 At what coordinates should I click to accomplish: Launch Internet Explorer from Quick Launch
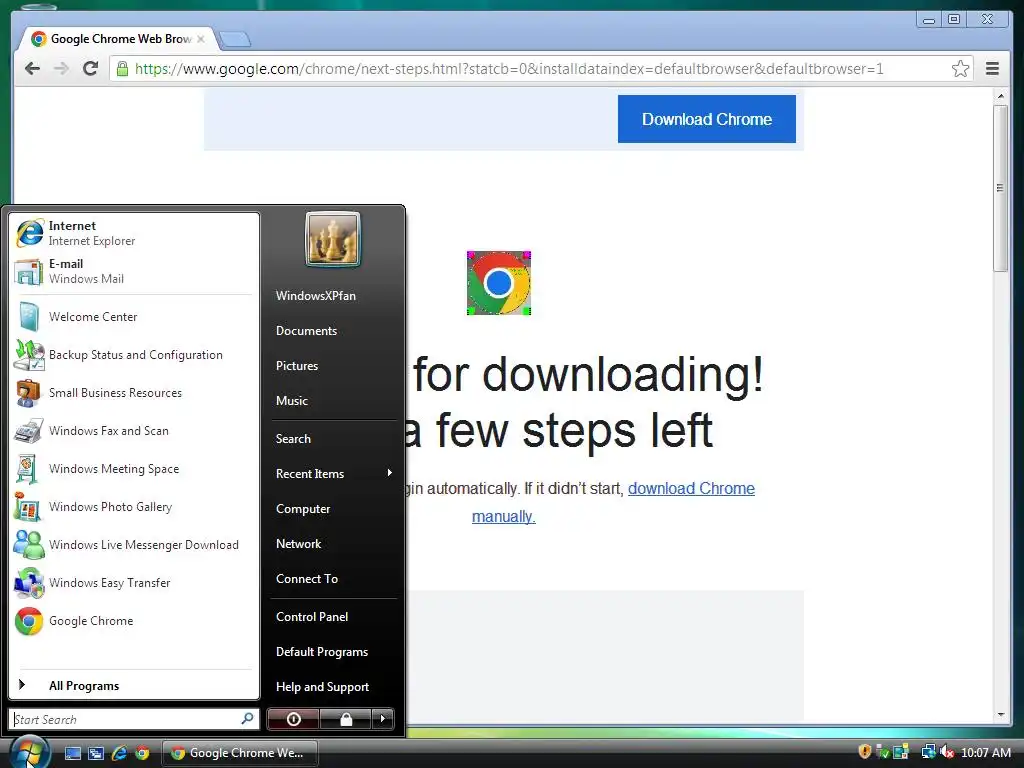119,753
